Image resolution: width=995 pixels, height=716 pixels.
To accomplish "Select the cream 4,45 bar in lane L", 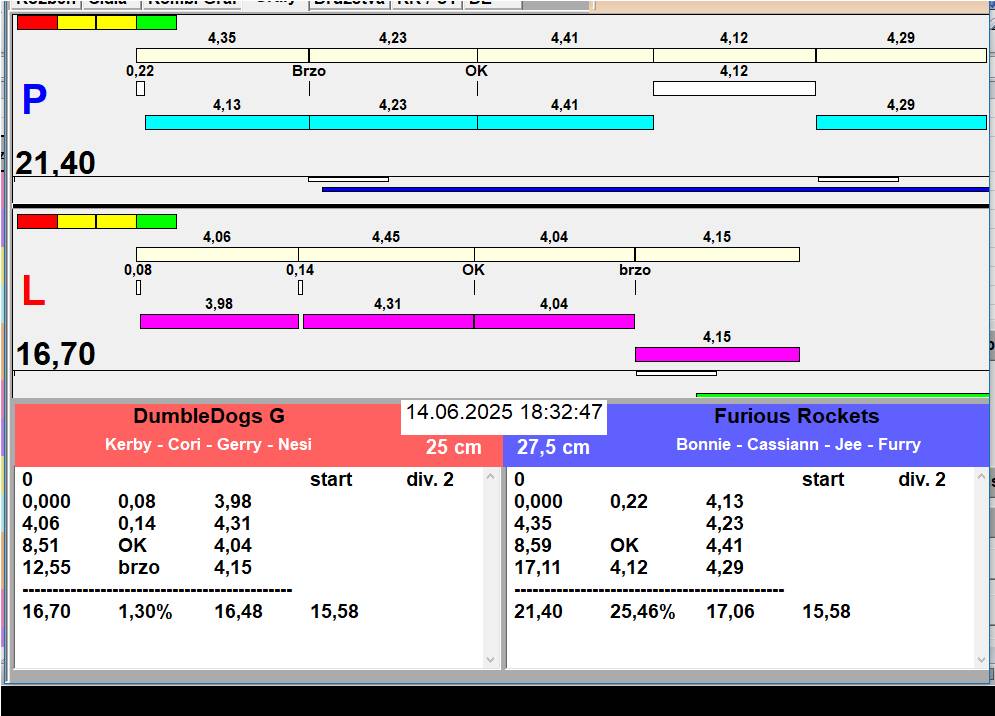I will (386, 255).
